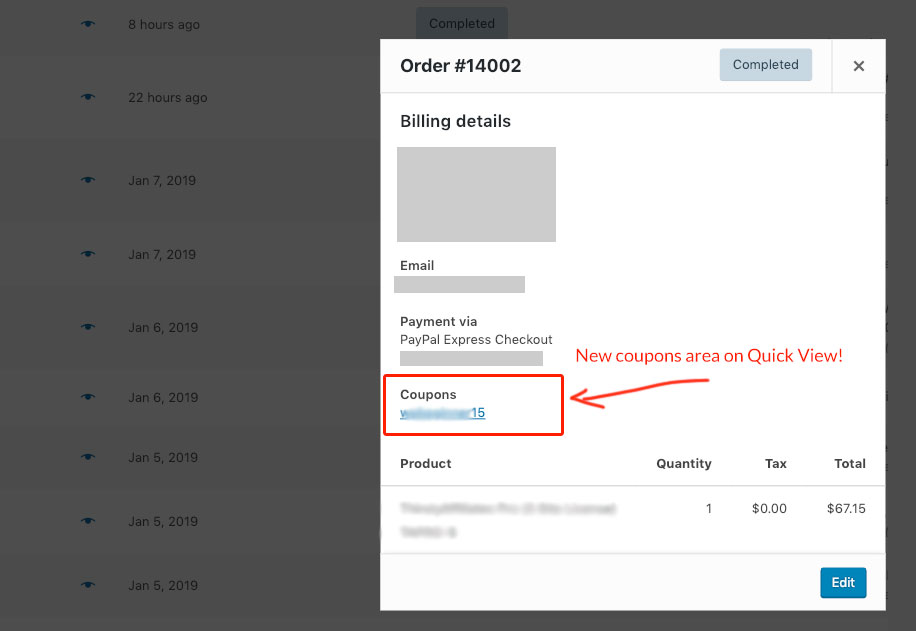916x631 pixels.
Task: Click the 8 hours ago date text
Action: click(164, 24)
